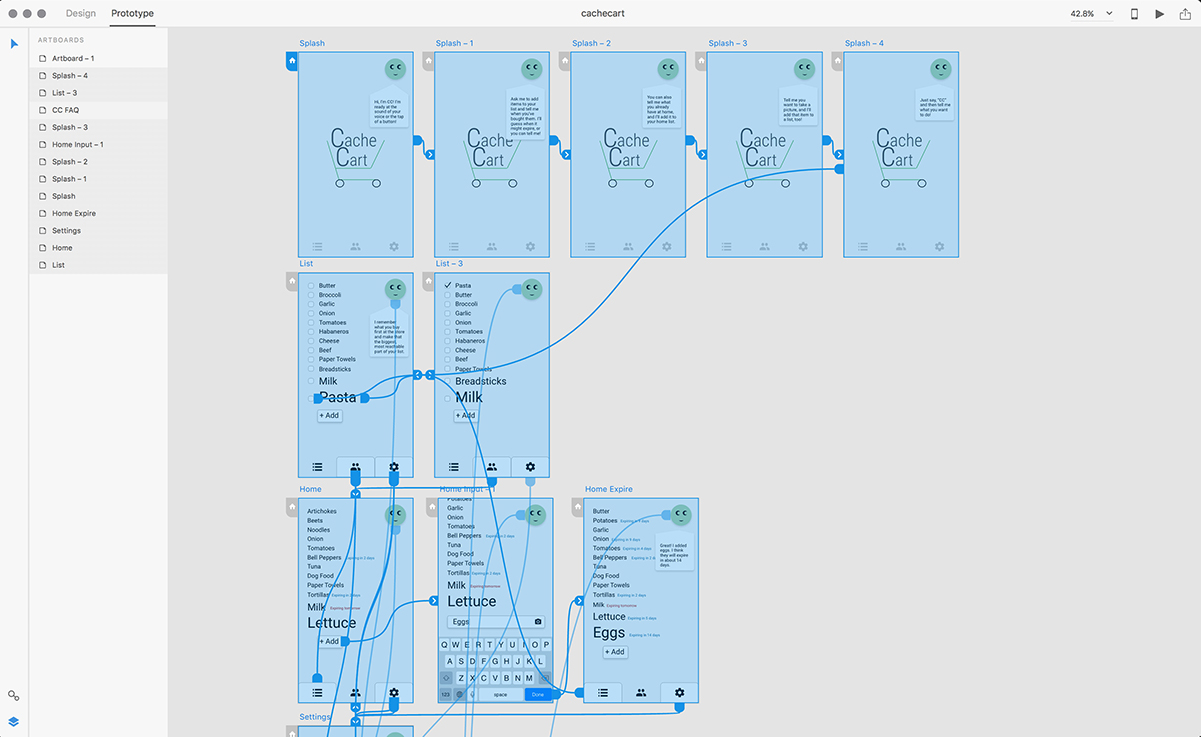Click chevron connector arrow on Splash – 1 edge
The height and width of the screenshot is (737, 1201).
tap(566, 154)
